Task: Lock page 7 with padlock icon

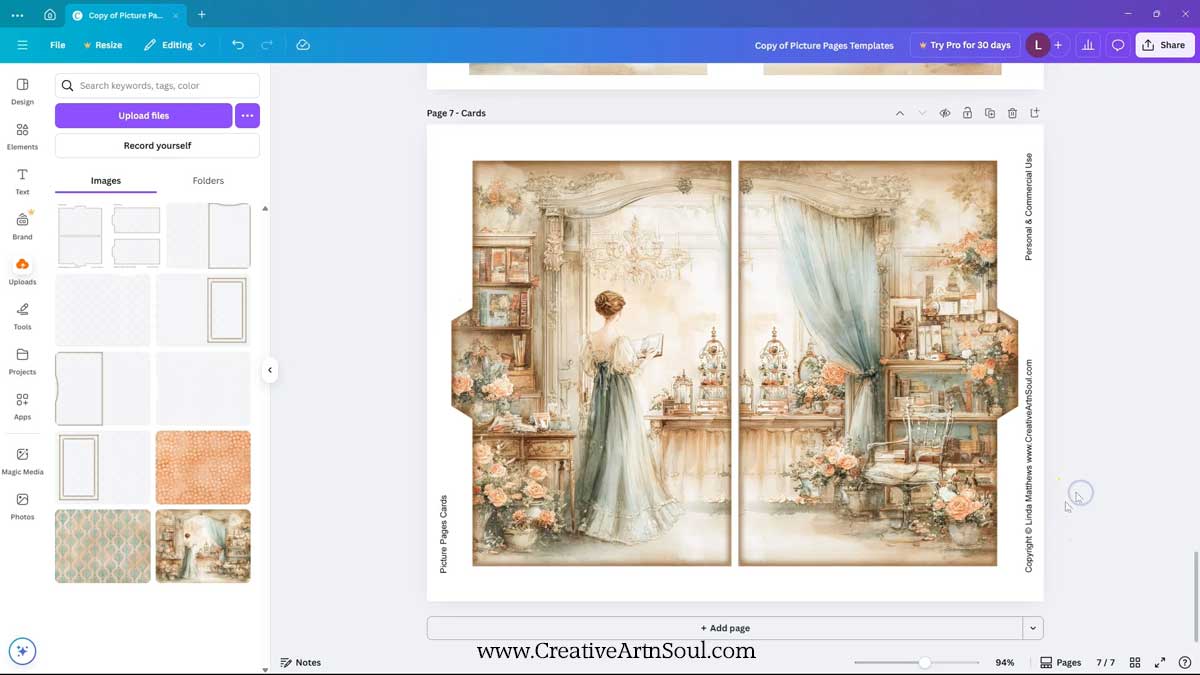Action: click(967, 113)
